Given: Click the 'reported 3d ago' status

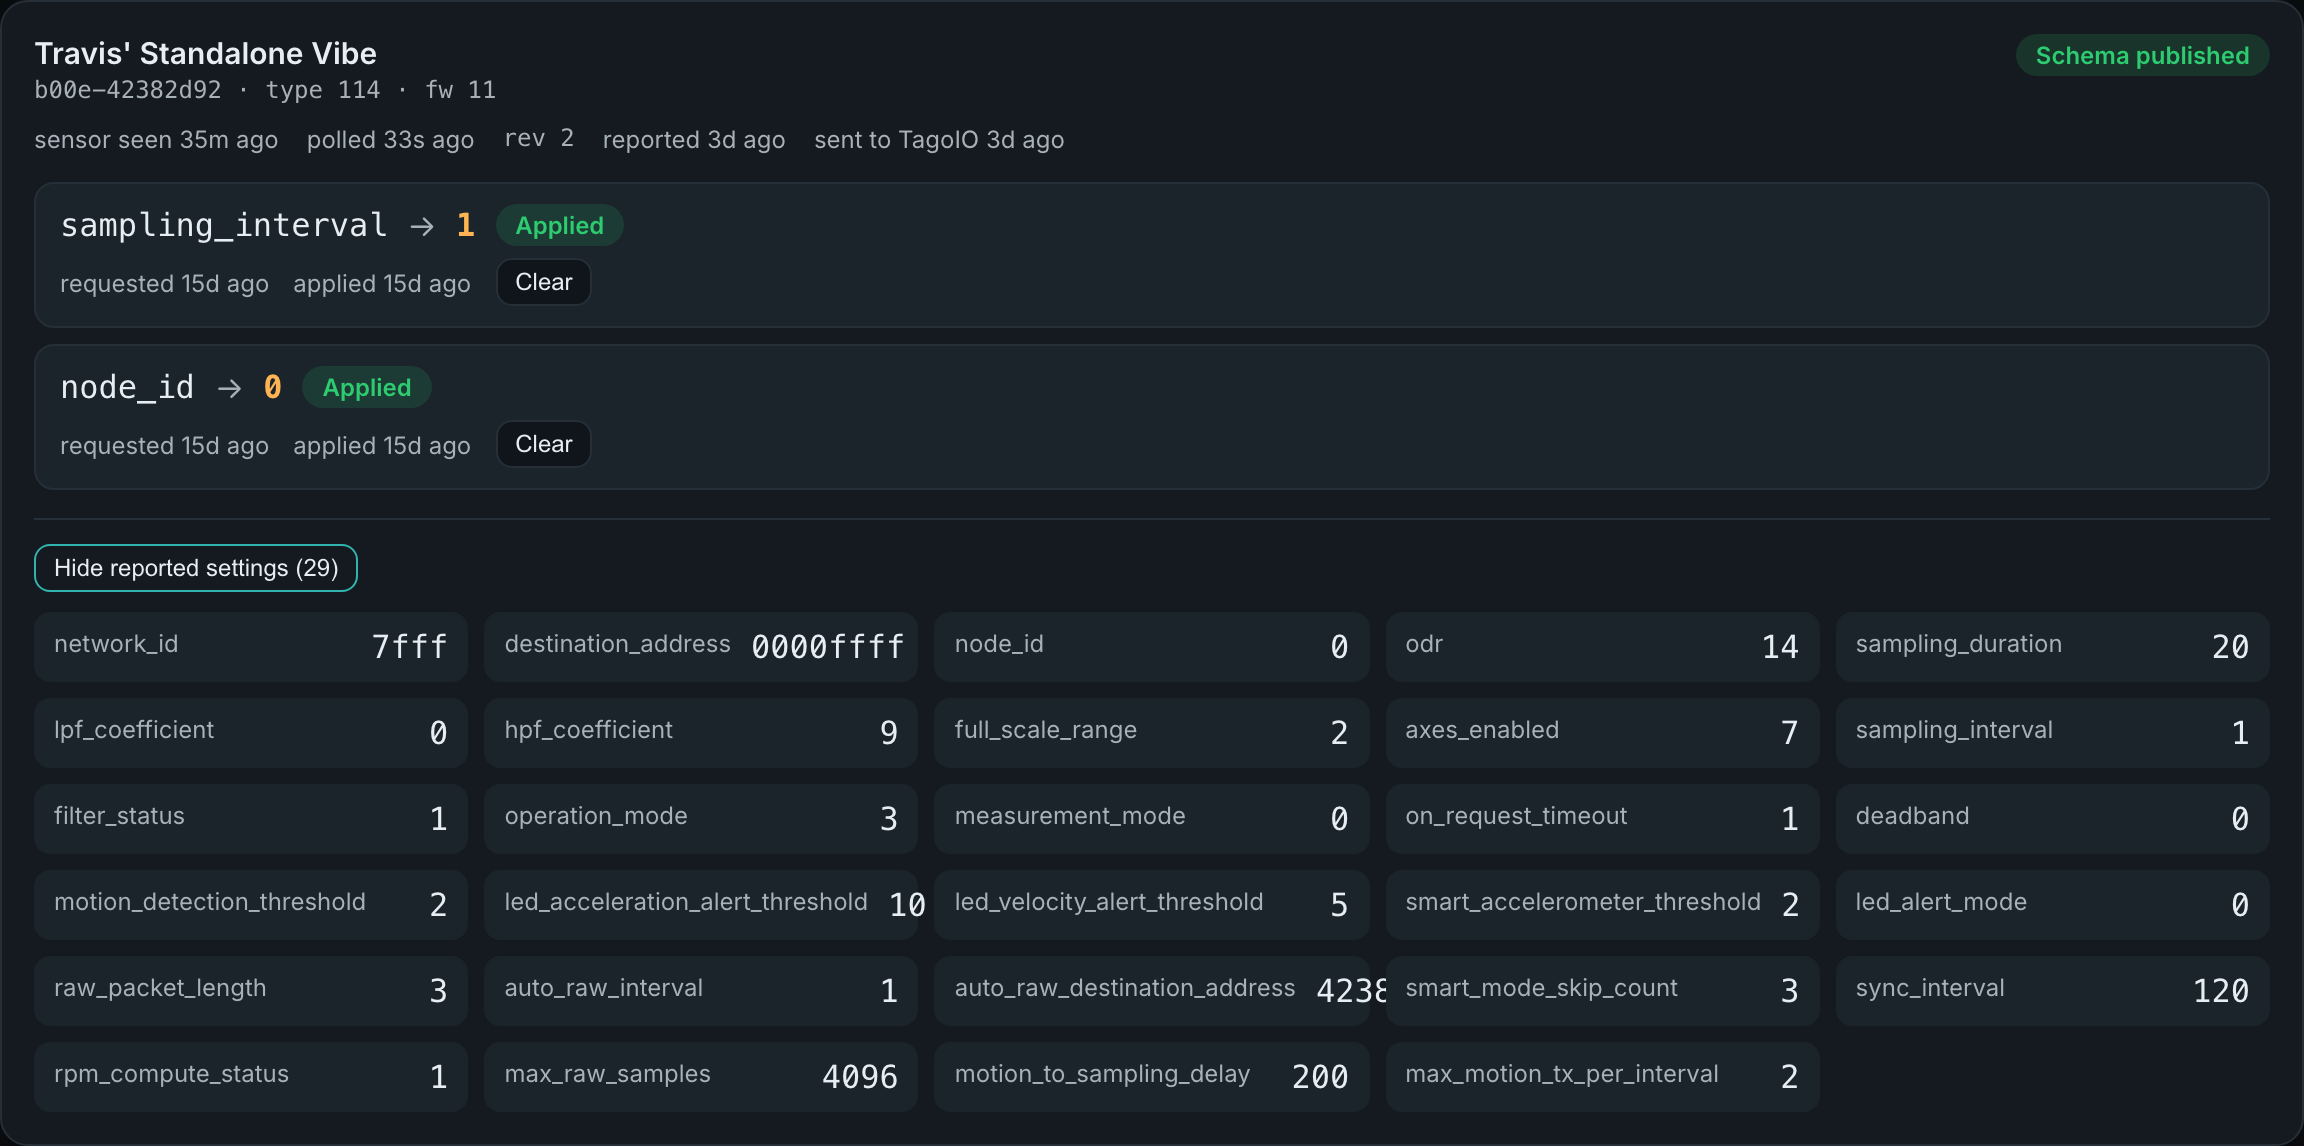Looking at the screenshot, I should click(694, 139).
